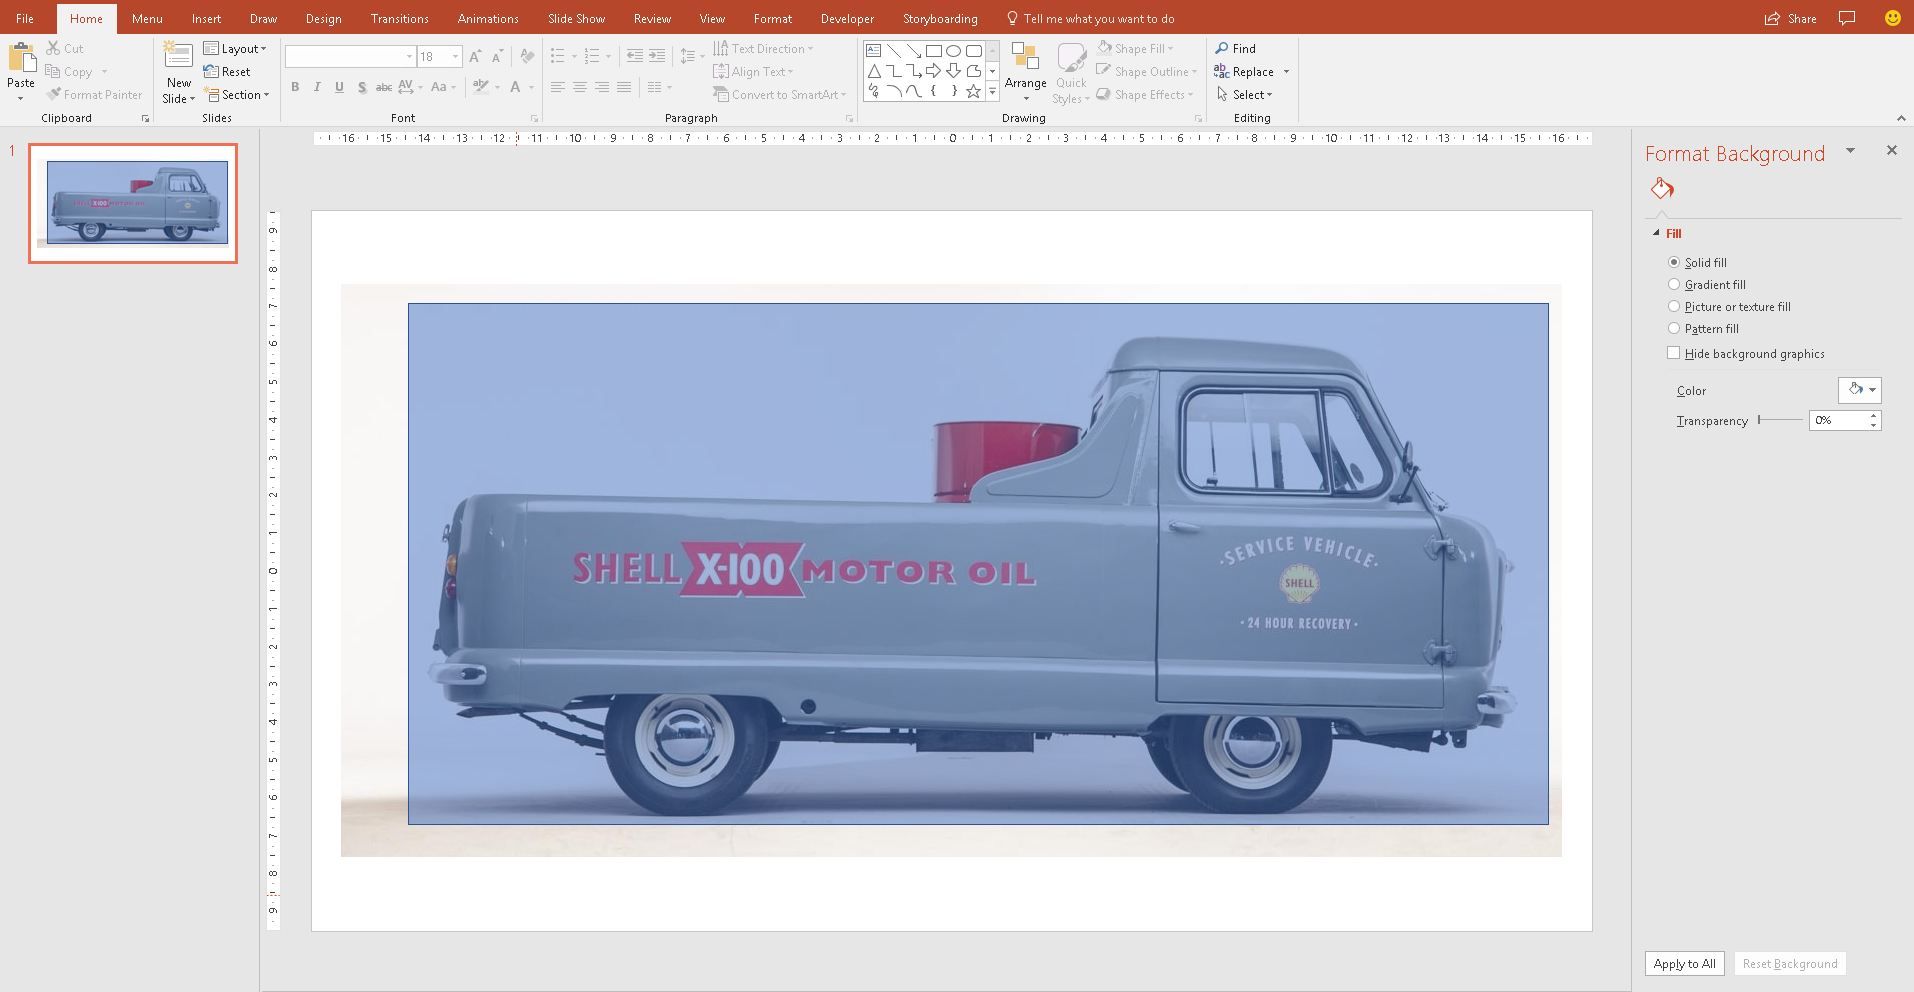Viewport: 1914px width, 992px height.
Task: Click the Copy icon
Action: [x=53, y=71]
